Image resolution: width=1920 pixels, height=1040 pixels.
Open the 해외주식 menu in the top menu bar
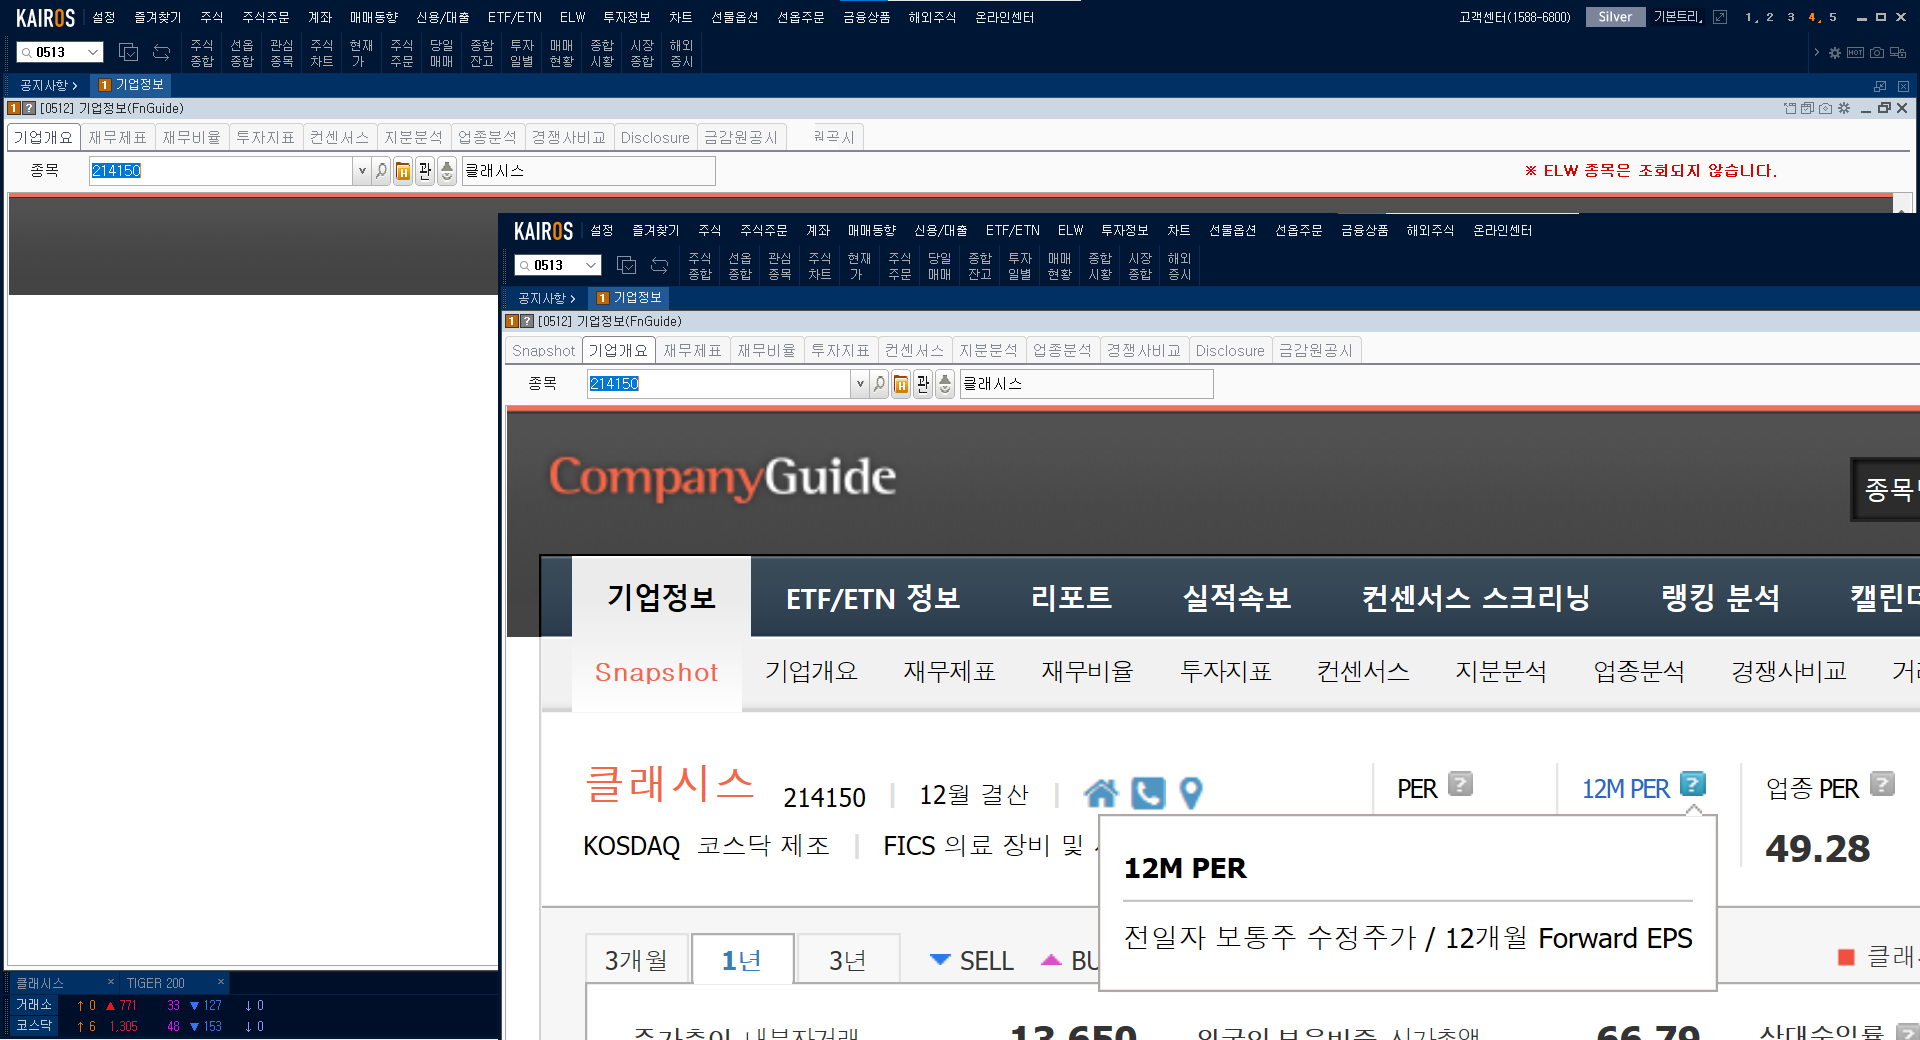[931, 17]
